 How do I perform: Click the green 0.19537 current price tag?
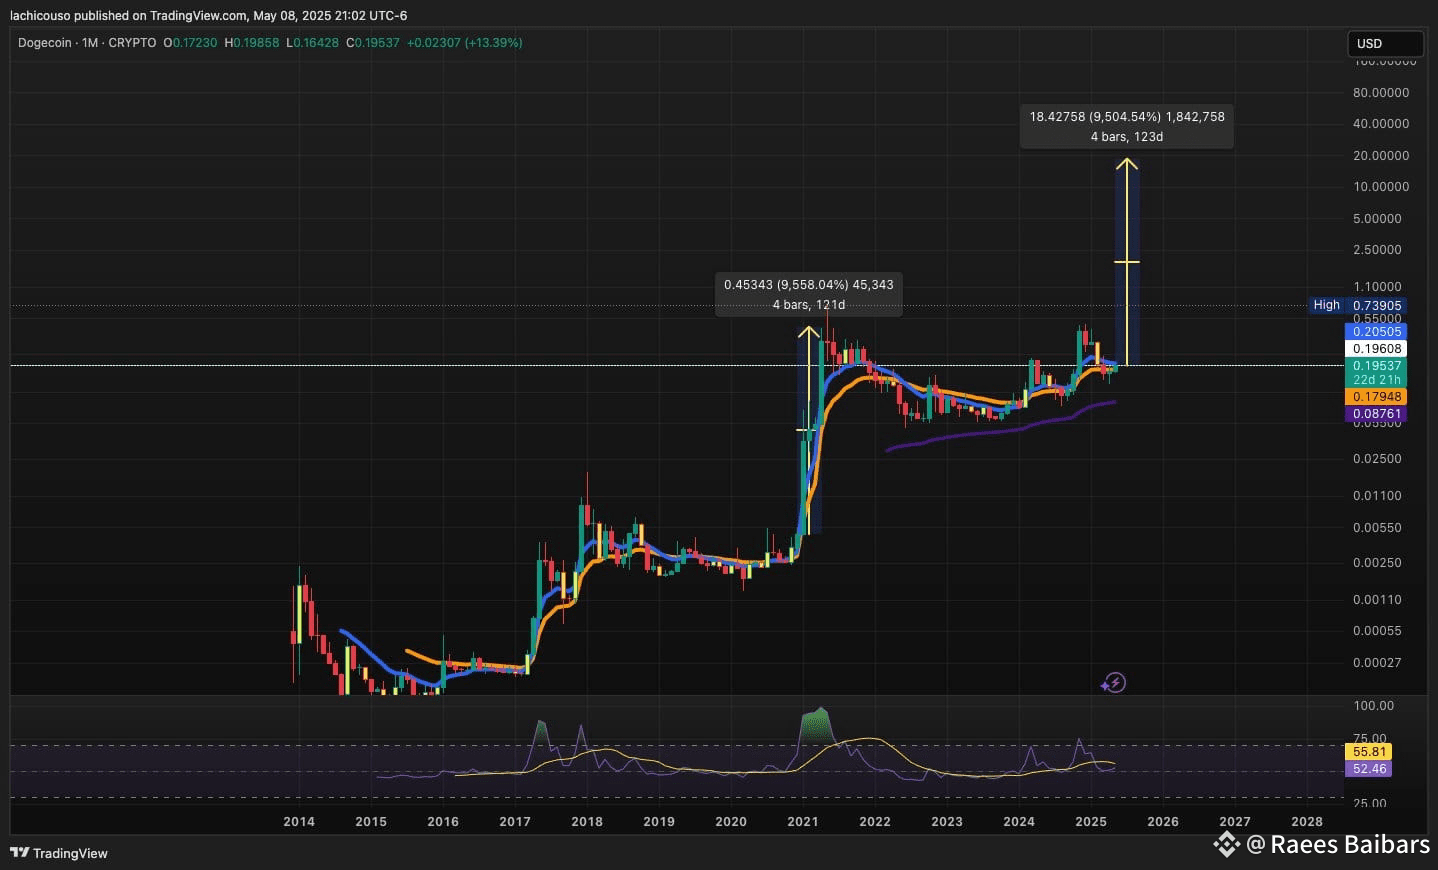pos(1377,366)
